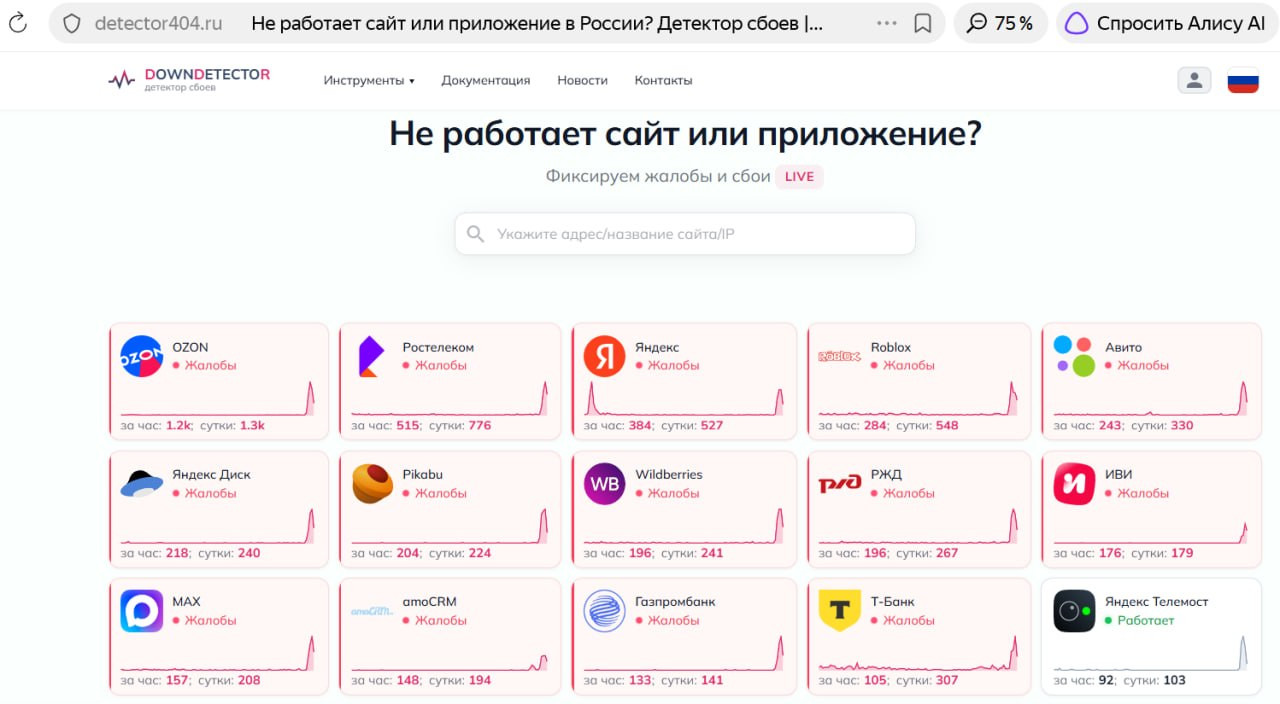Viewport: 1280px width, 704px height.
Task: Click the browser reload icon
Action: point(18,23)
